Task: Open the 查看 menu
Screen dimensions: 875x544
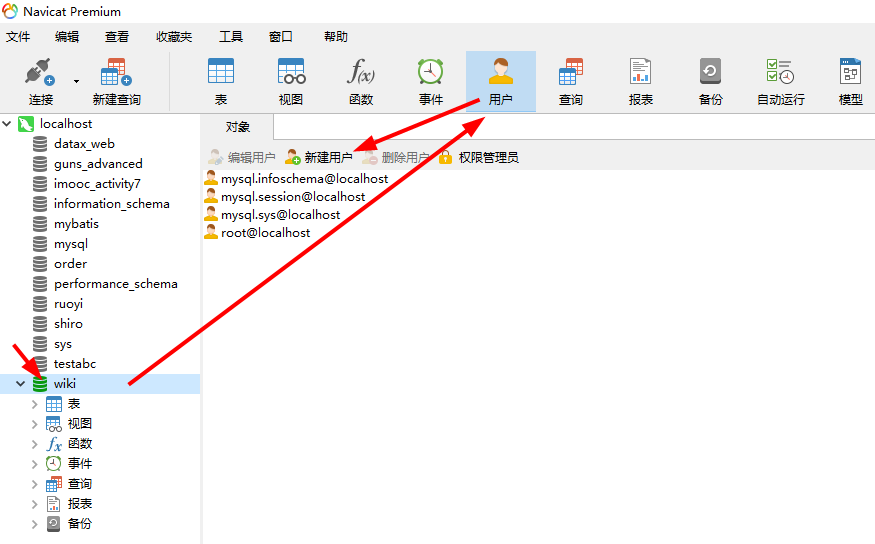Action: pos(117,37)
